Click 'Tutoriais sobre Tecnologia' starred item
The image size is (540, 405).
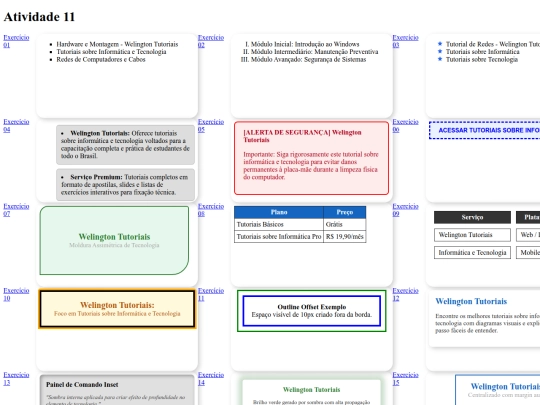pyautogui.click(x=482, y=59)
